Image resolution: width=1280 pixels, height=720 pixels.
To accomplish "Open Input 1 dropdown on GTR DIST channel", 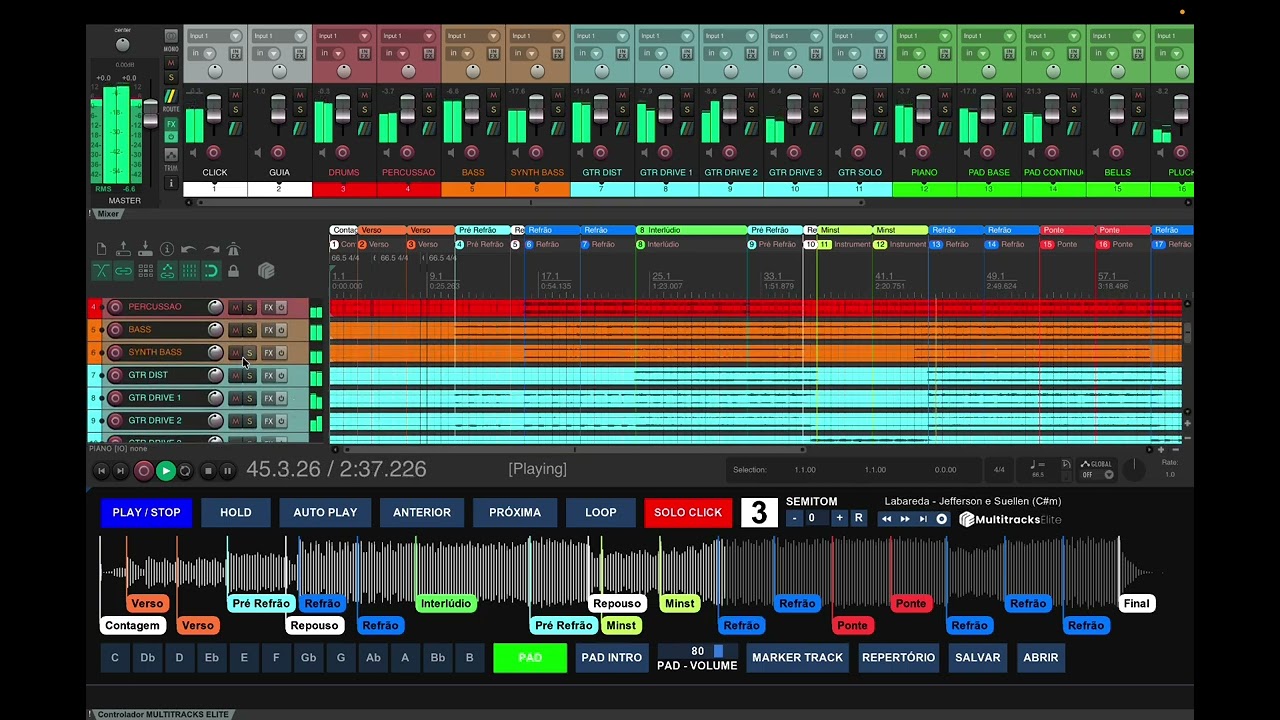I will click(x=601, y=36).
